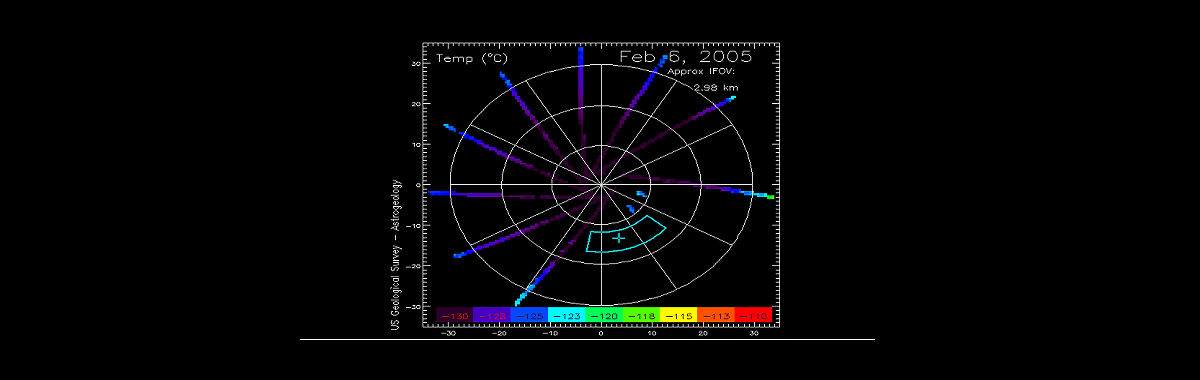The width and height of the screenshot is (1200, 380).
Task: Click the cyan cross marker in plot
Action: click(x=619, y=237)
